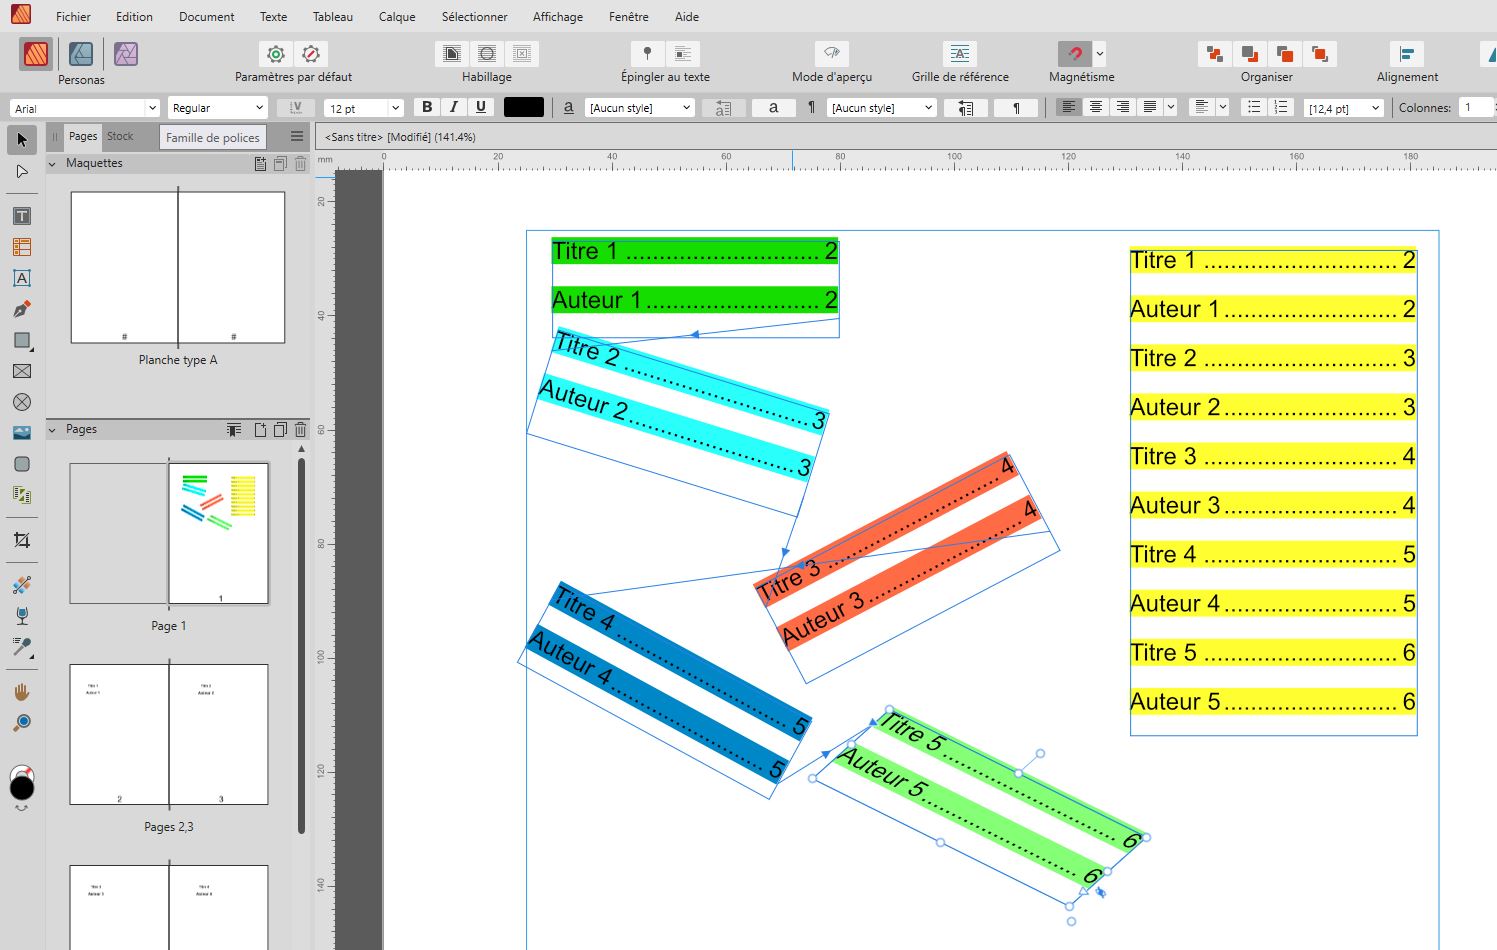Open the Magnétisme options dropdown arrow
This screenshot has height=950, width=1497.
pyautogui.click(x=1100, y=54)
